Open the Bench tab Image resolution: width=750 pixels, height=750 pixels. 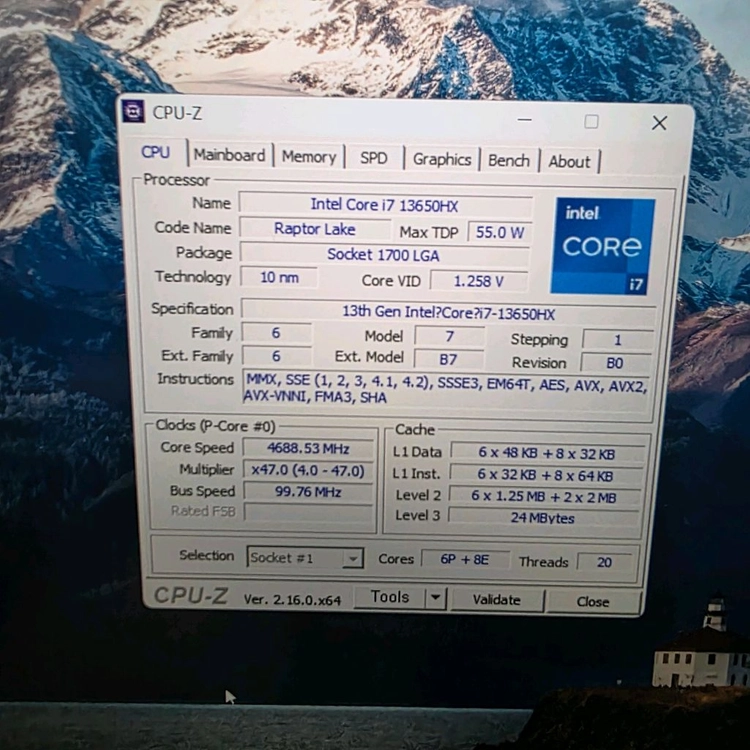(x=509, y=161)
